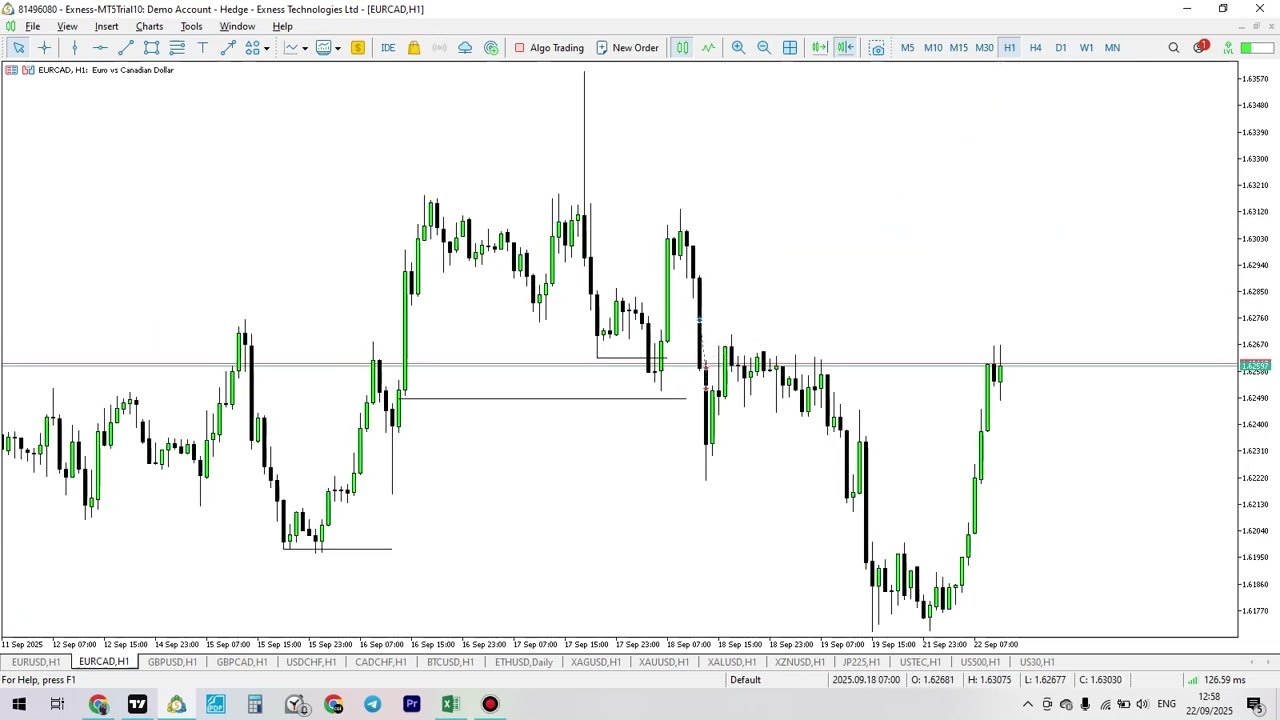Image resolution: width=1280 pixels, height=720 pixels.
Task: Select the H1 timeframe
Action: coord(1010,48)
